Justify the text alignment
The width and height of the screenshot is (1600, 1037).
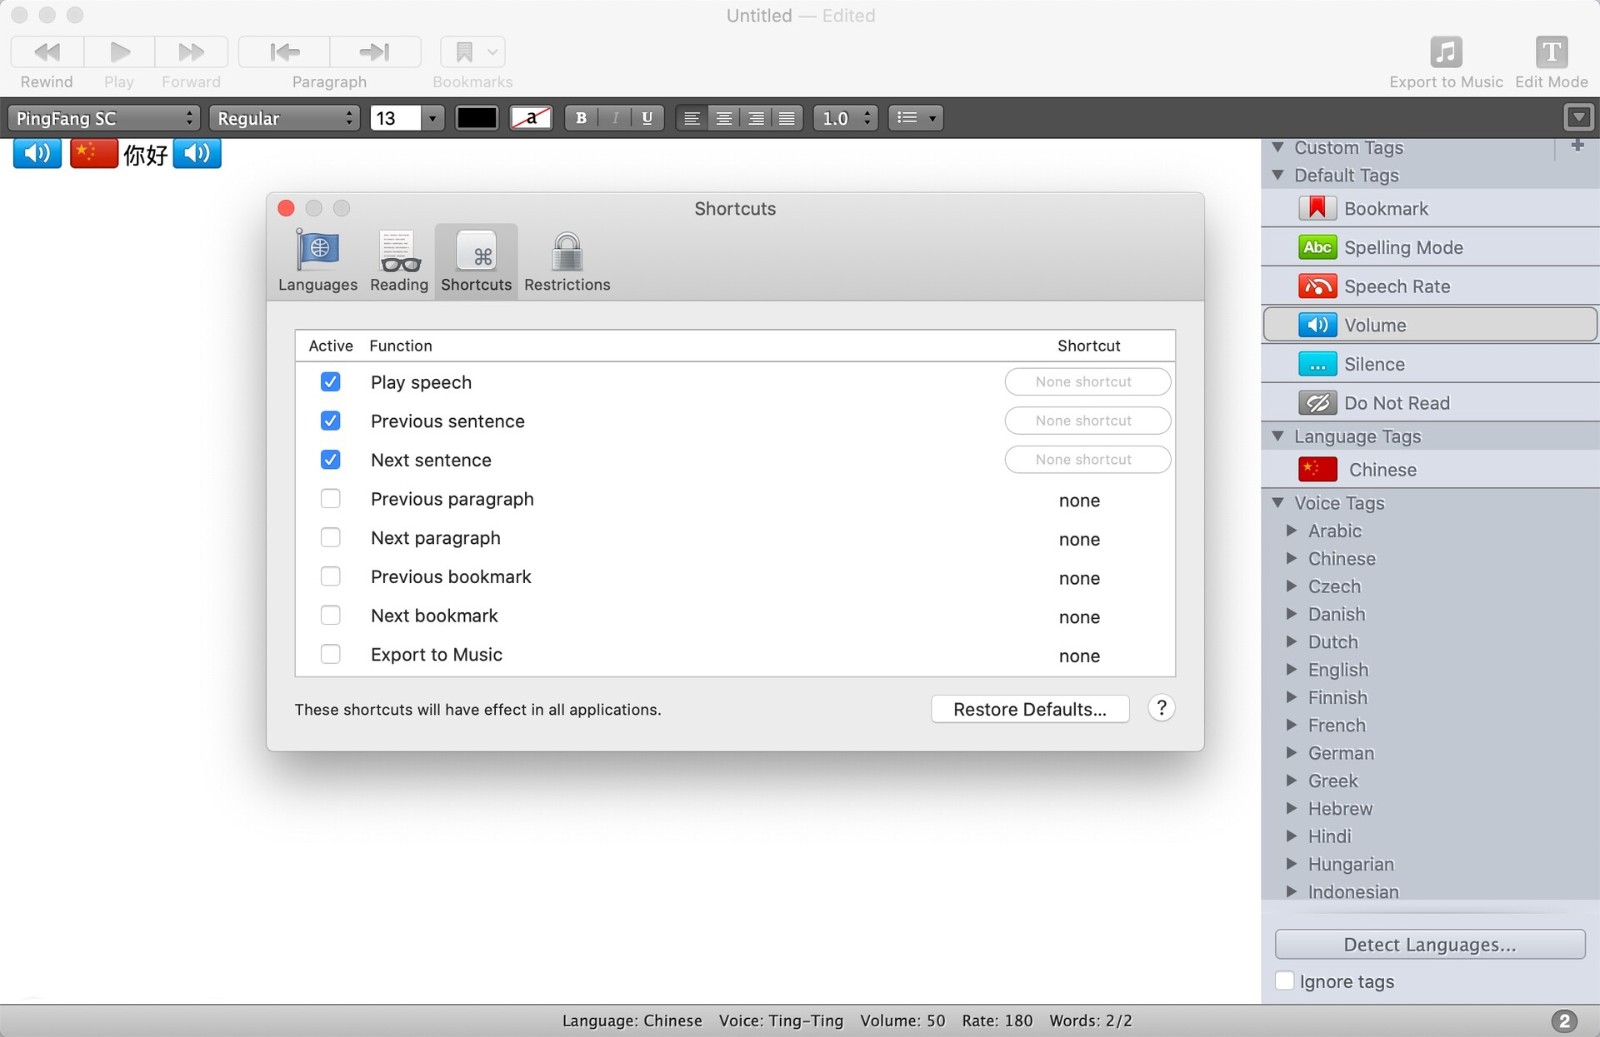click(x=788, y=118)
